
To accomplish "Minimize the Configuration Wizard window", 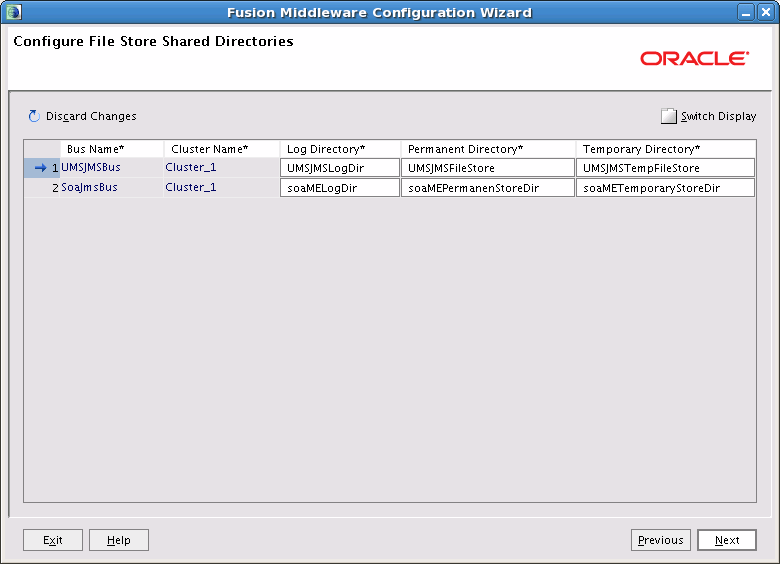I will click(746, 12).
